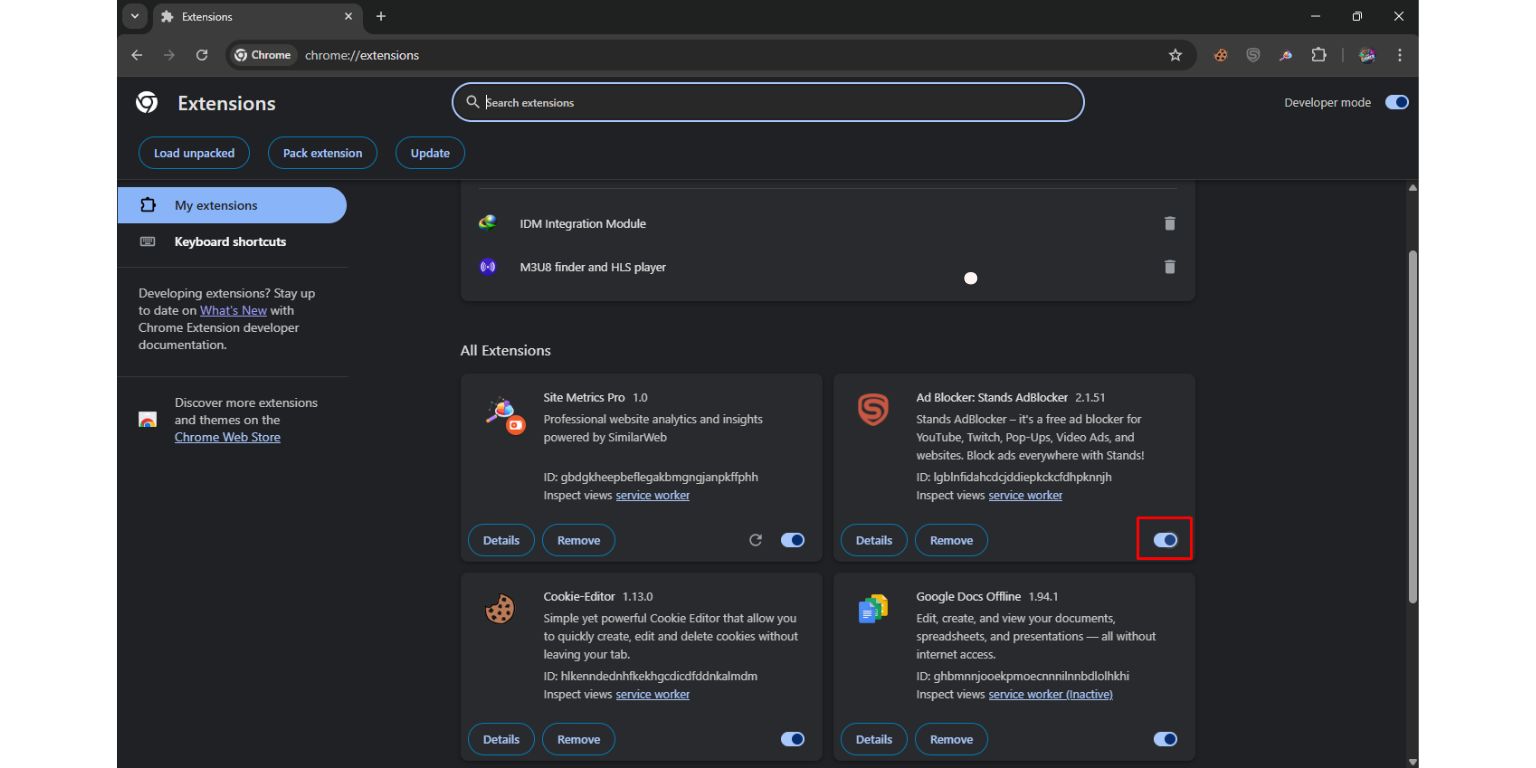Viewport: 1536px width, 768px height.
Task: Click the M3U8 finder extension icon
Action: [x=488, y=267]
